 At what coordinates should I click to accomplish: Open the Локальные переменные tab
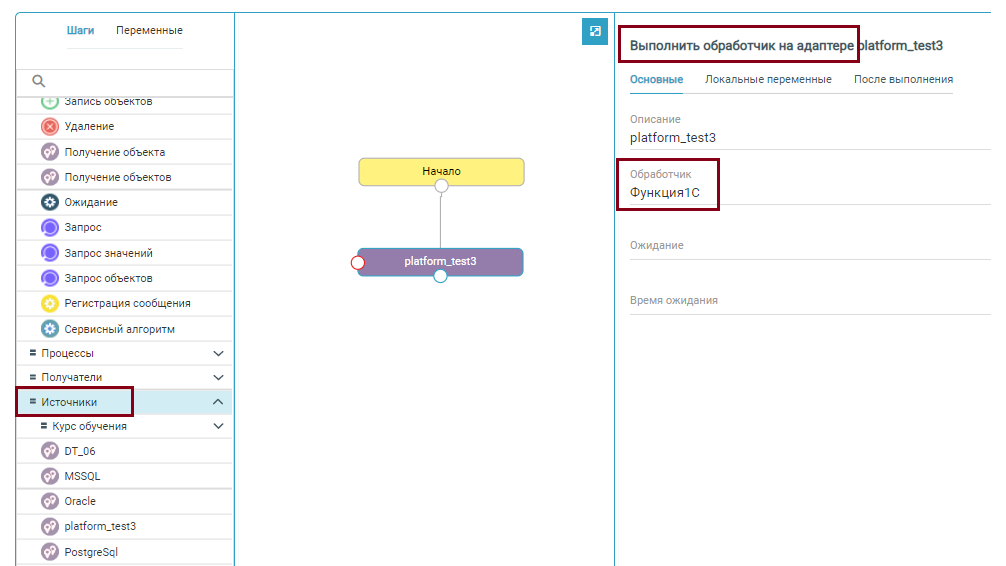(x=767, y=79)
